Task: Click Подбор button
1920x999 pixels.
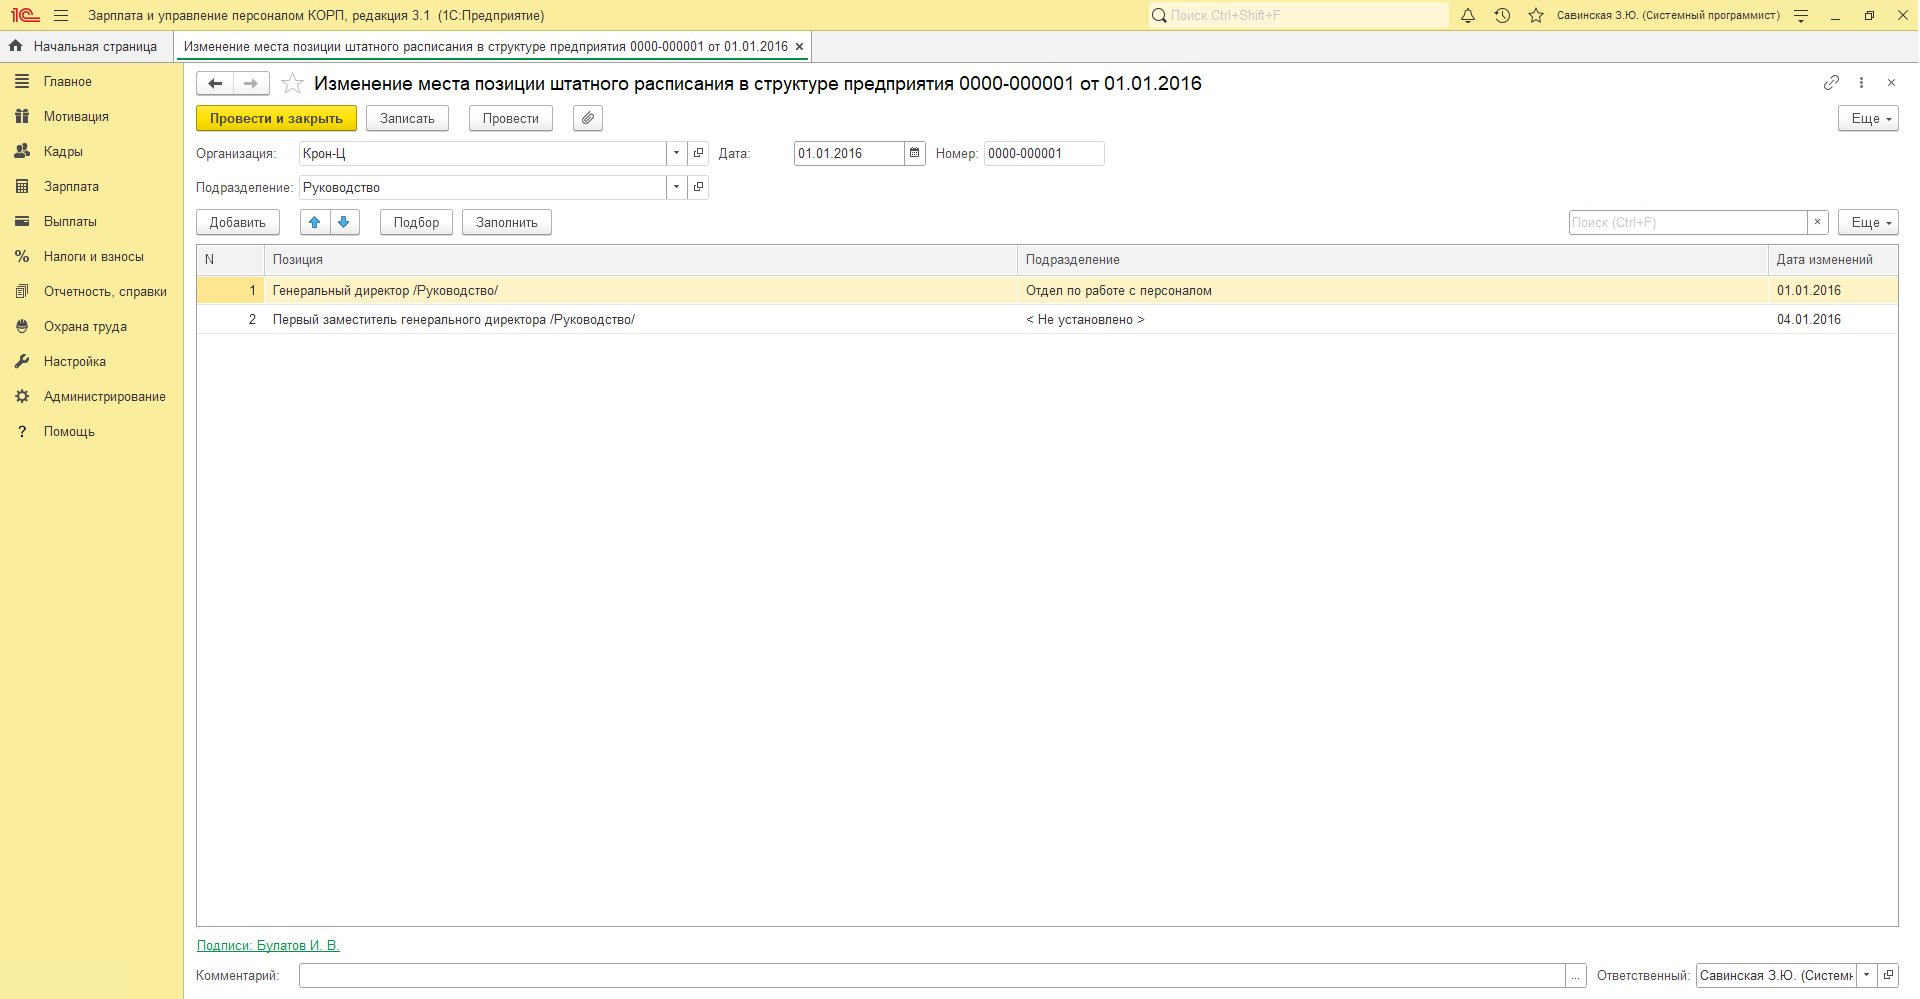Action: click(x=416, y=222)
